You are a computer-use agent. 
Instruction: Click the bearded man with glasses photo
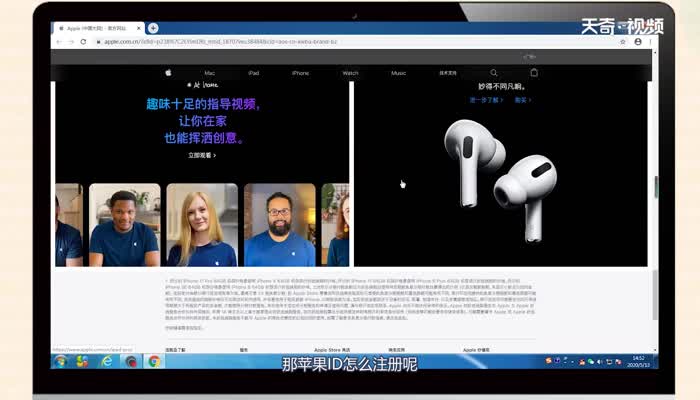click(280, 225)
